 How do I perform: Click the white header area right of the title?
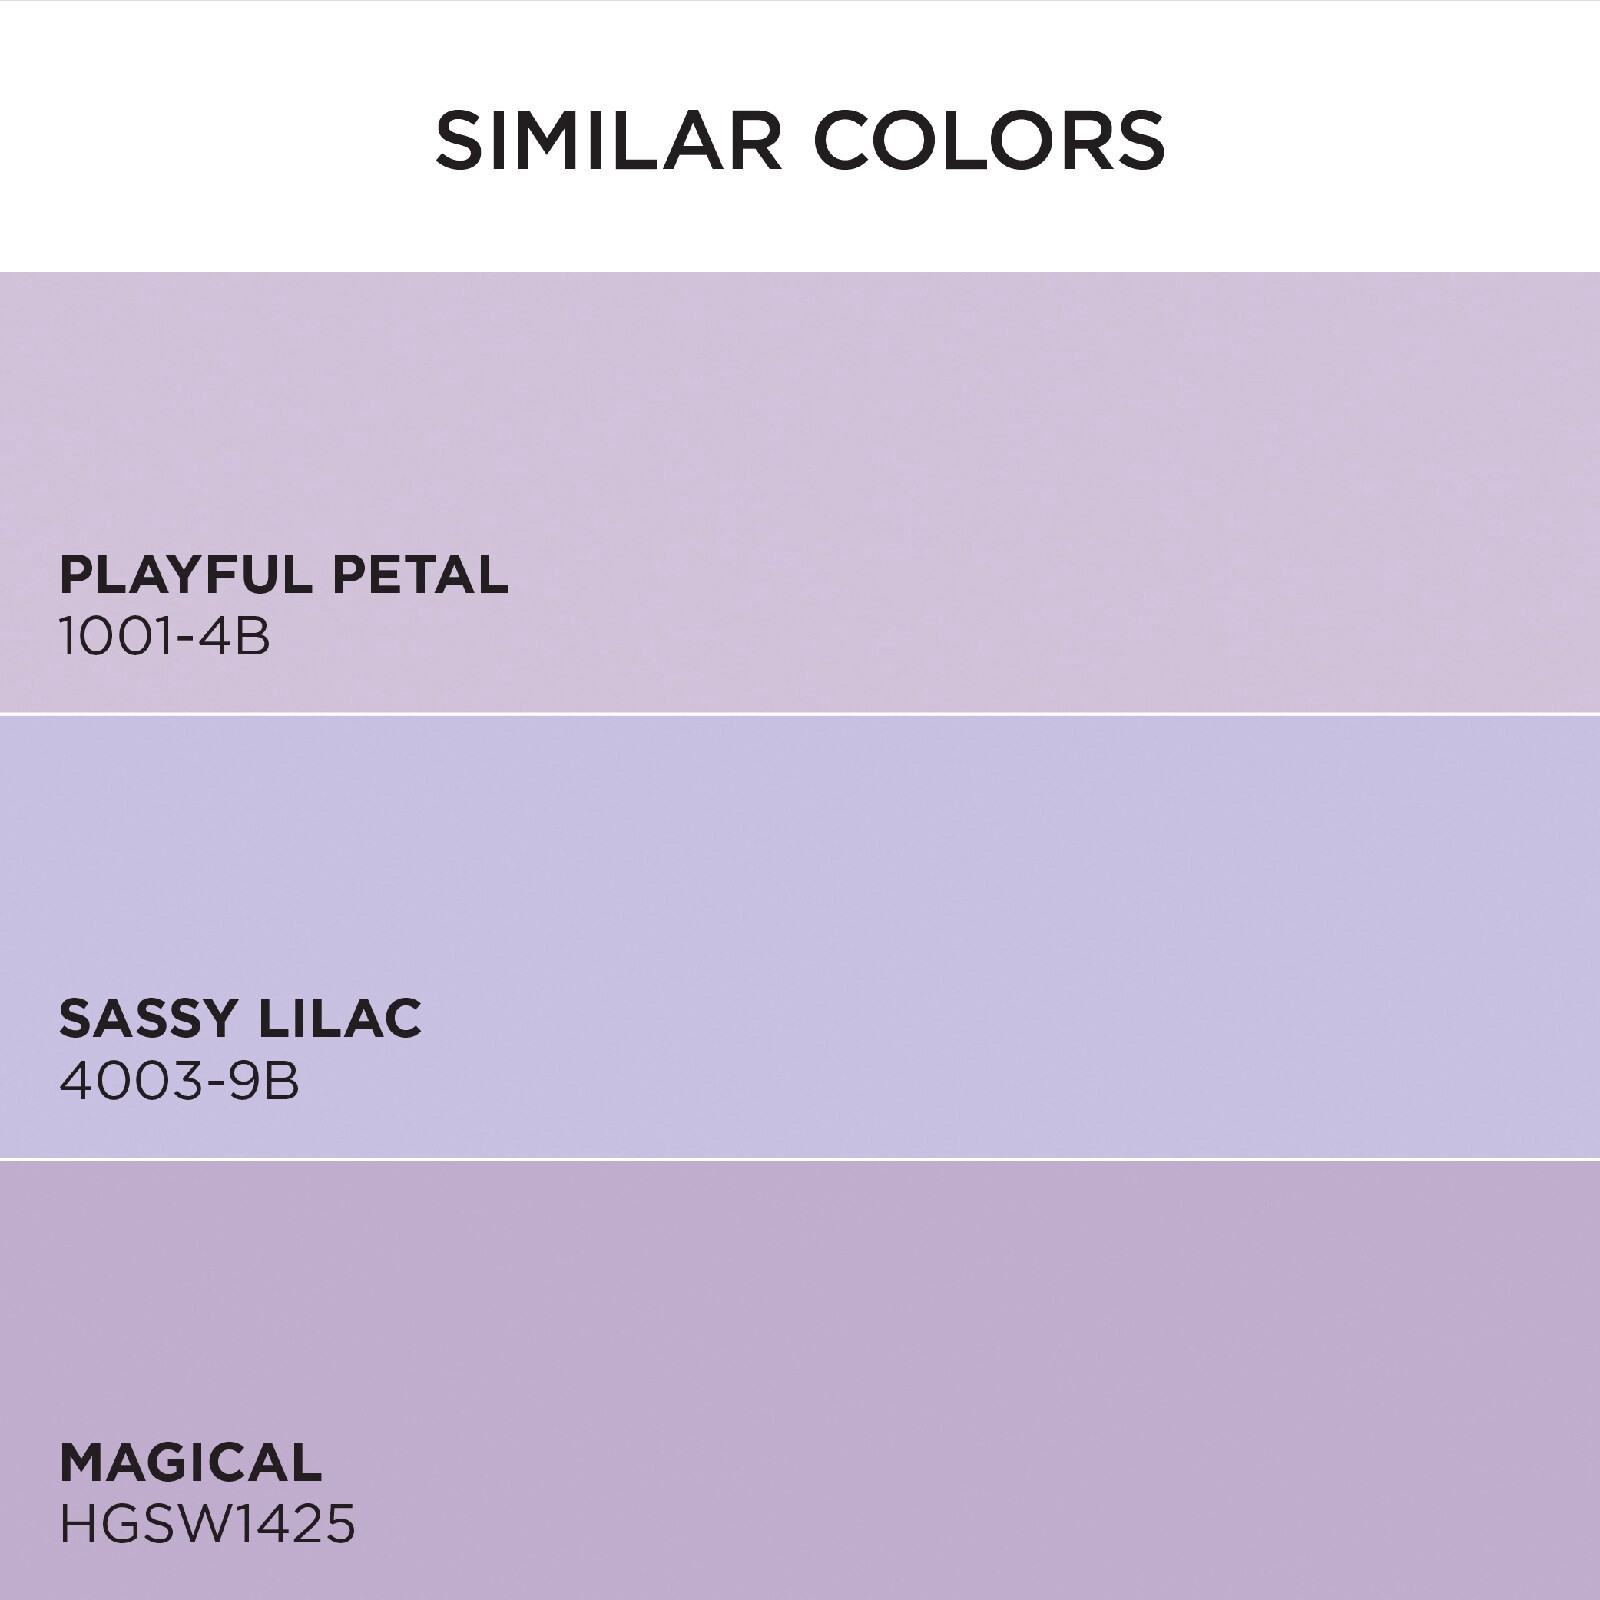click(x=1400, y=140)
